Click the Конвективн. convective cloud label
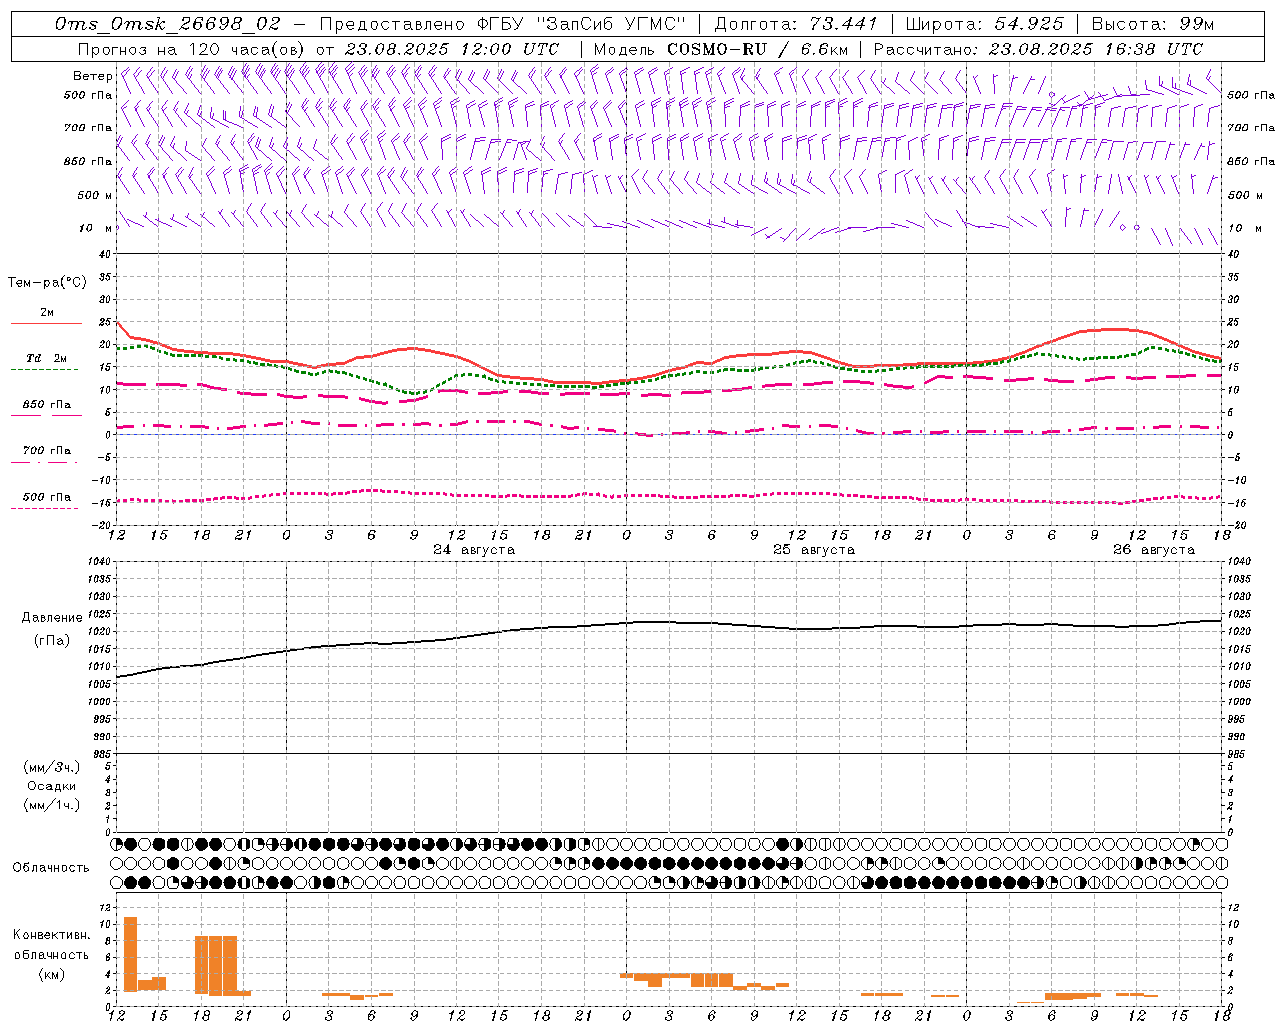Viewport: 1280px width, 1024px height. coord(51,935)
